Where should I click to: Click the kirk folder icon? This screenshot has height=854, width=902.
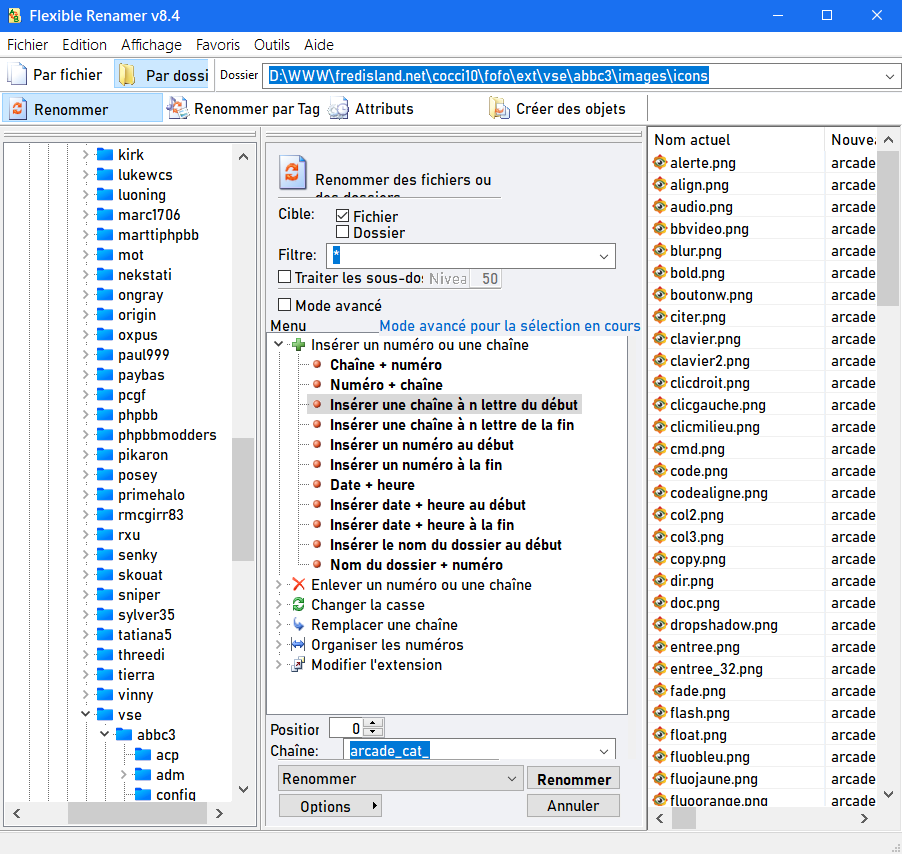click(x=105, y=154)
